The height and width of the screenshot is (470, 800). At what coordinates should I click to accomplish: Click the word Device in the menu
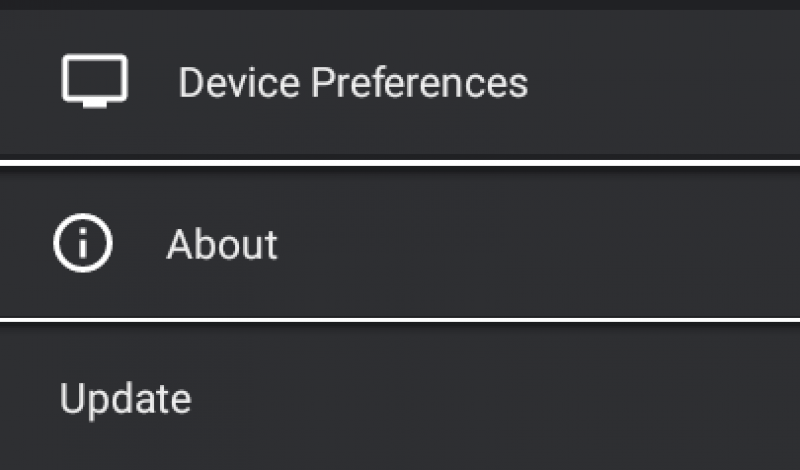(239, 82)
